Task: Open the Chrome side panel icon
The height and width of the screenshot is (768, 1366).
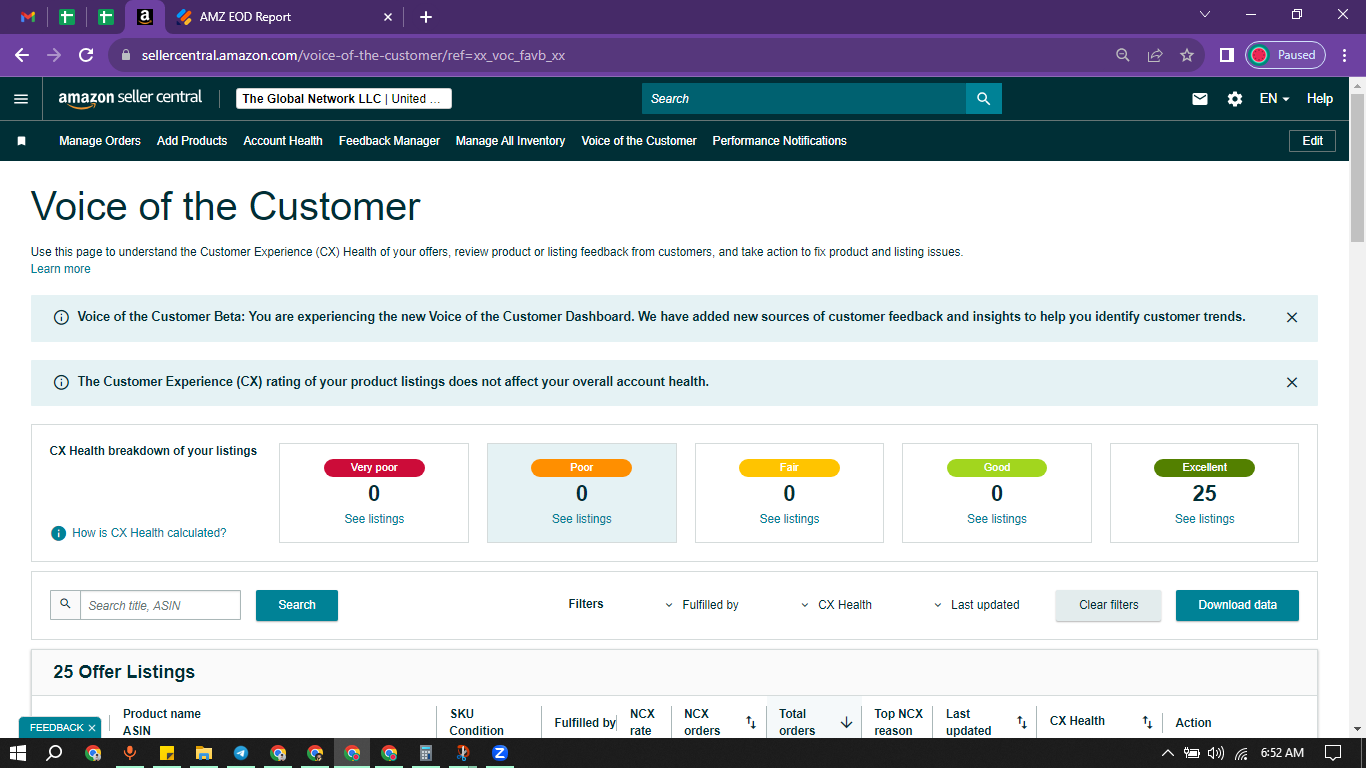Action: [1226, 55]
